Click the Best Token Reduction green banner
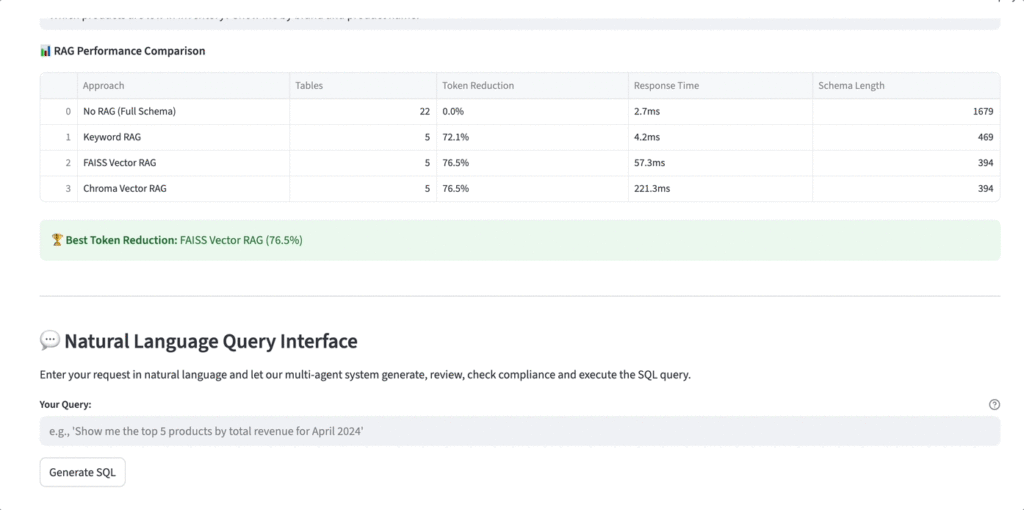This screenshot has width=1024, height=510. coord(519,240)
